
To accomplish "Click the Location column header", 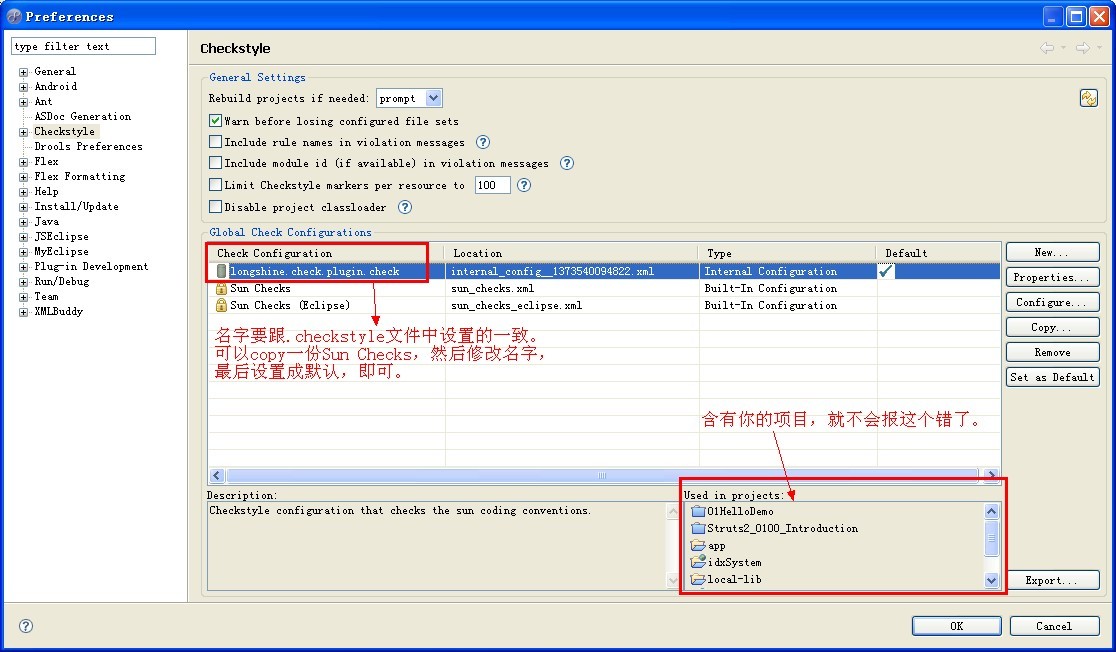I will 572,253.
